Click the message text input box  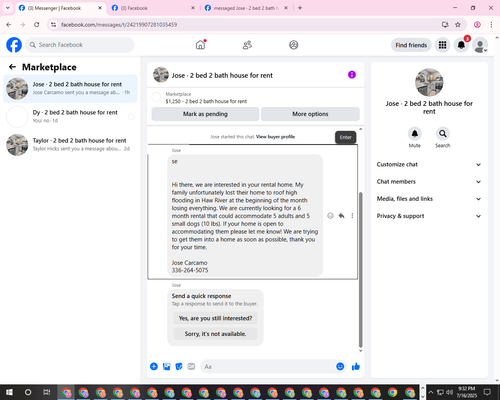(268, 367)
